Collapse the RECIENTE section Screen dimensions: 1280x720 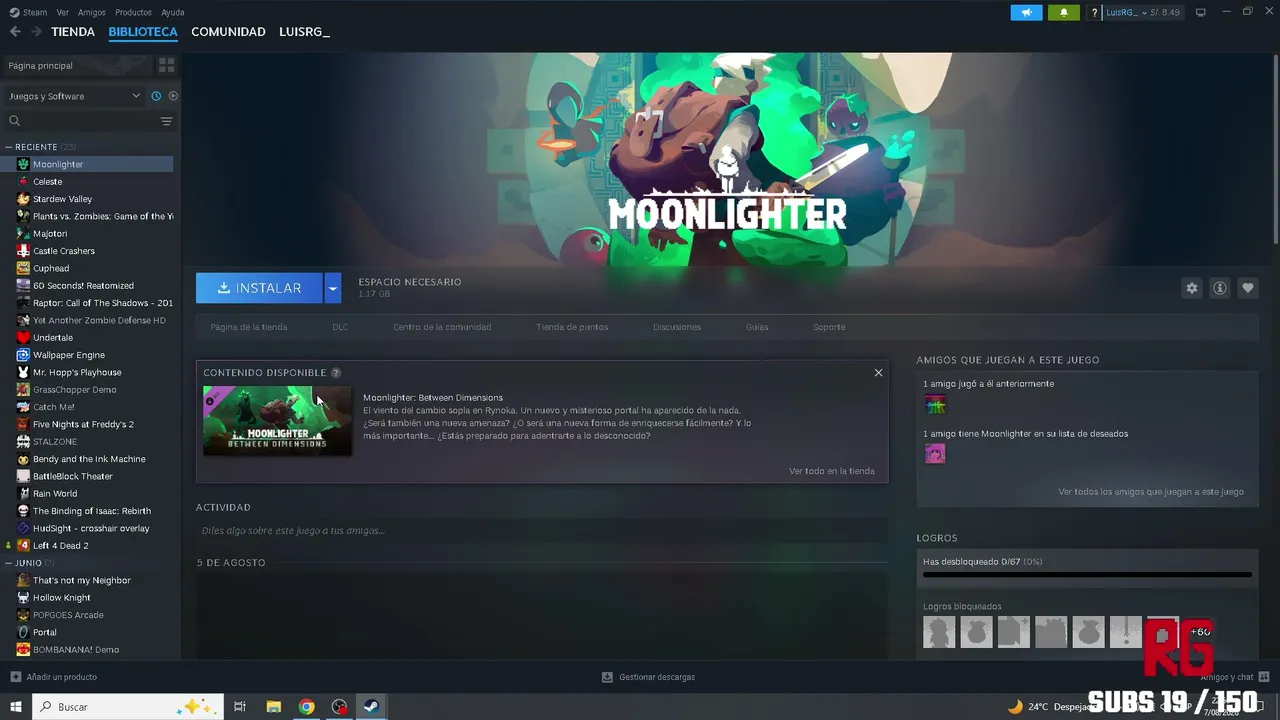pyautogui.click(x=9, y=147)
